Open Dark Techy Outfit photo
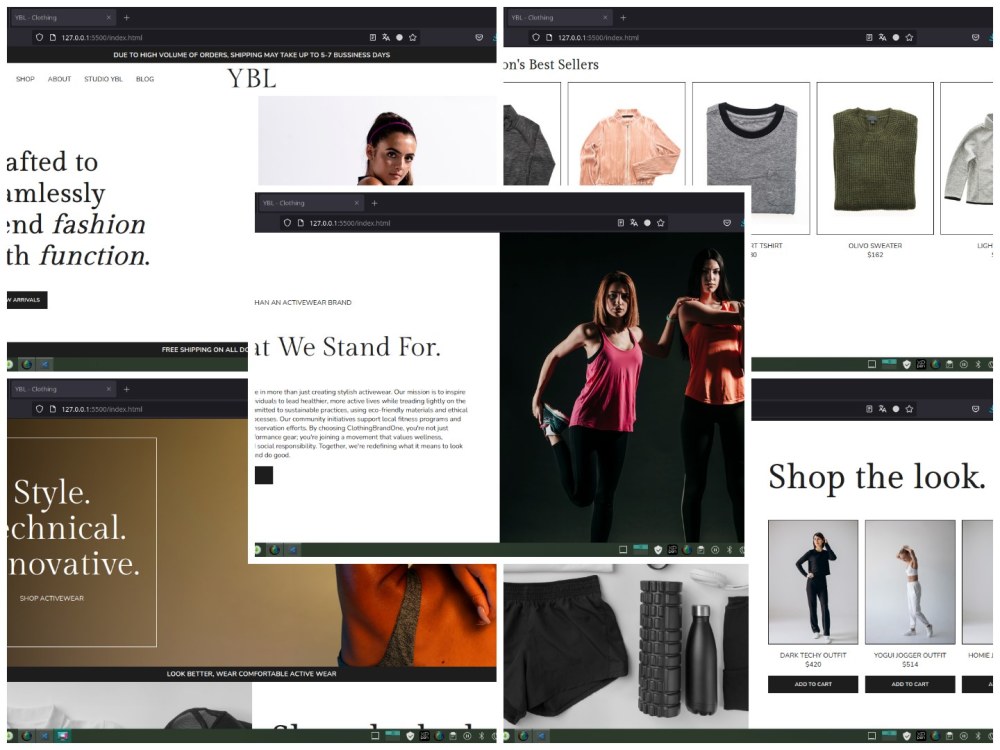This screenshot has height=750, width=1000. tap(813, 582)
